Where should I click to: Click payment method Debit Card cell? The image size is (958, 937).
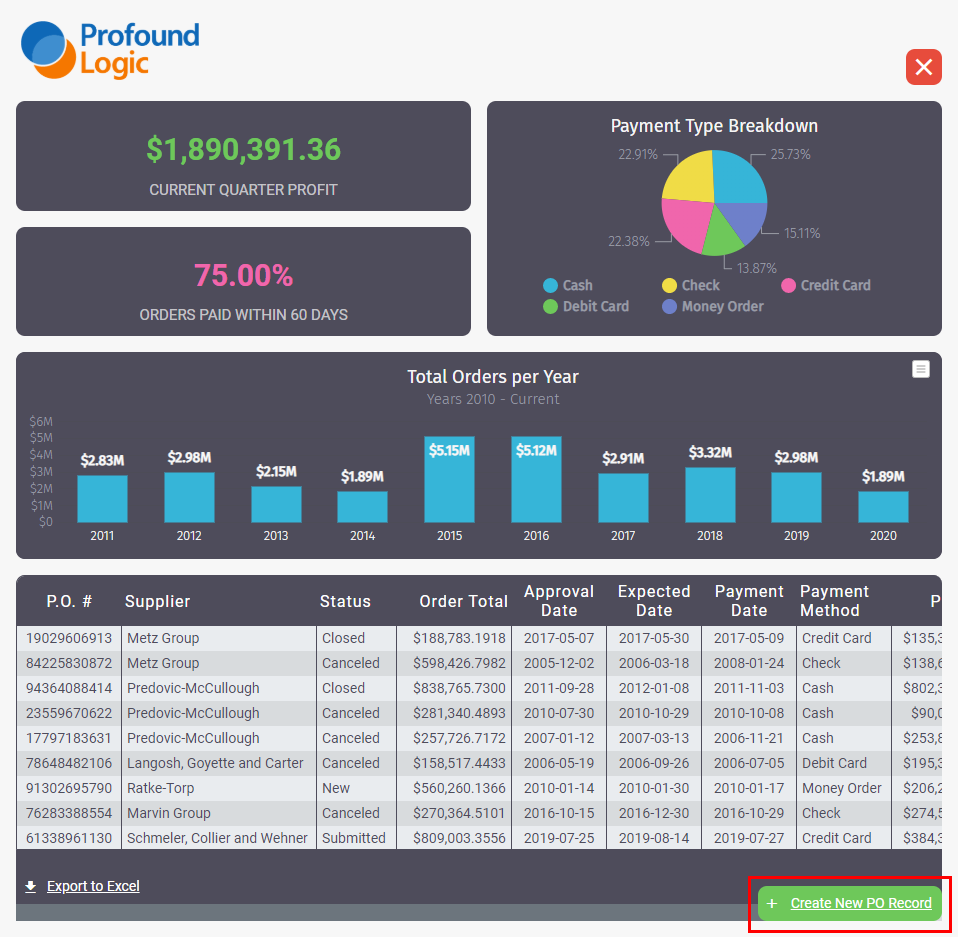point(844,763)
